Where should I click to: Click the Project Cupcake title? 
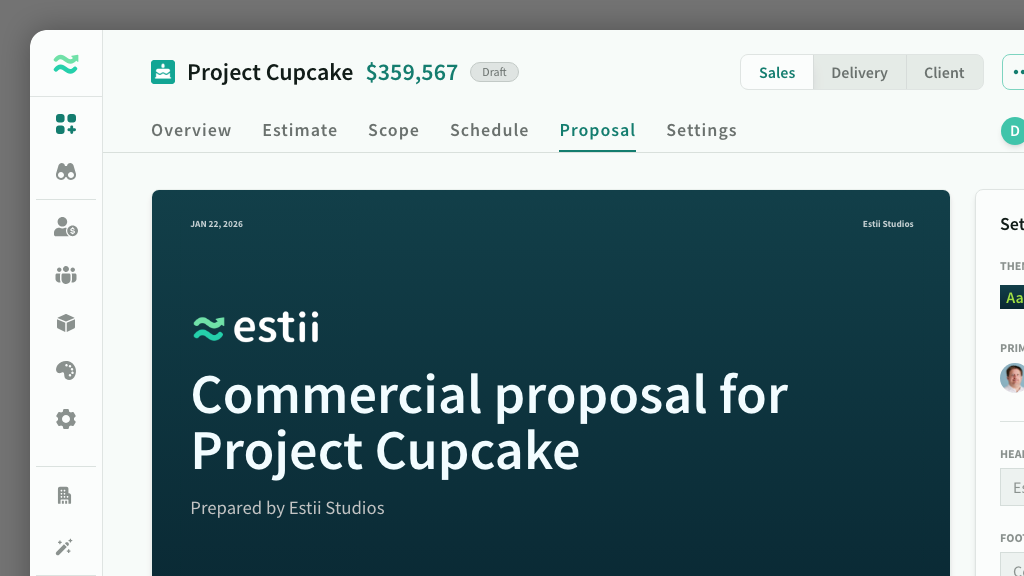coord(270,72)
